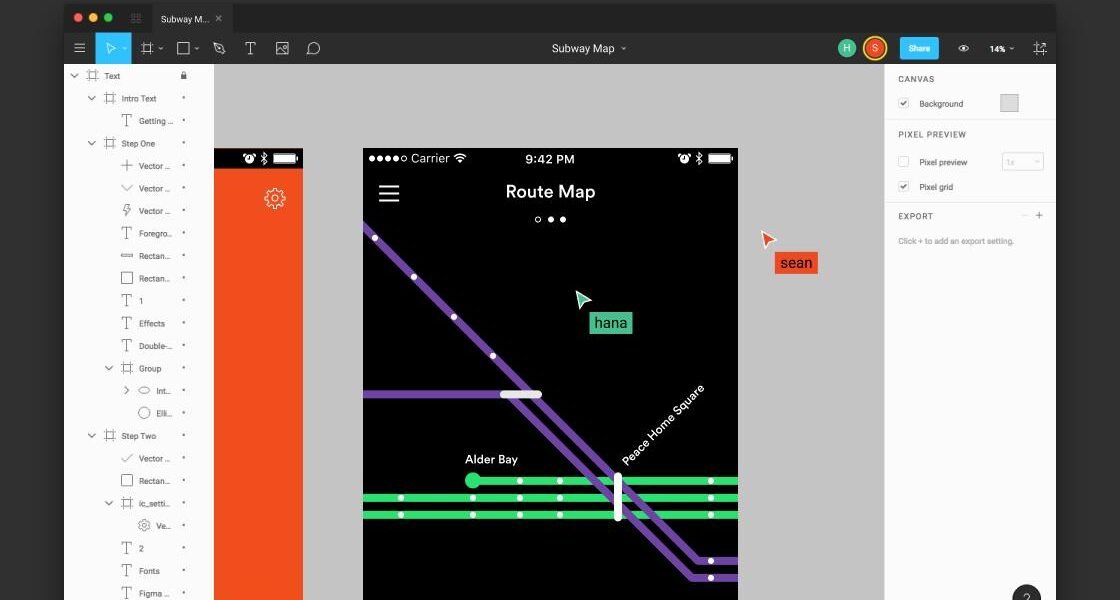This screenshot has width=1120, height=600.
Task: Click the Route Map title on canvas
Action: click(550, 191)
